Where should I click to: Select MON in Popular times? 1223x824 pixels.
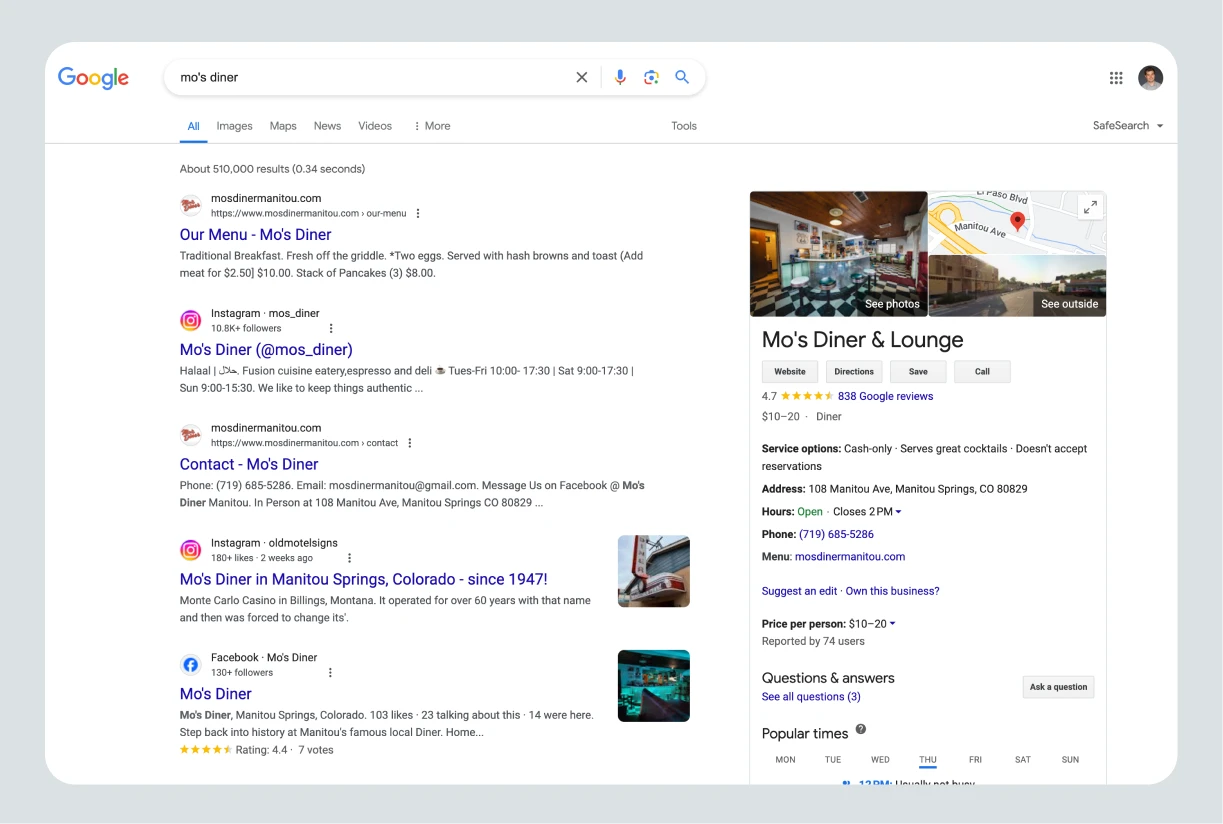(786, 760)
